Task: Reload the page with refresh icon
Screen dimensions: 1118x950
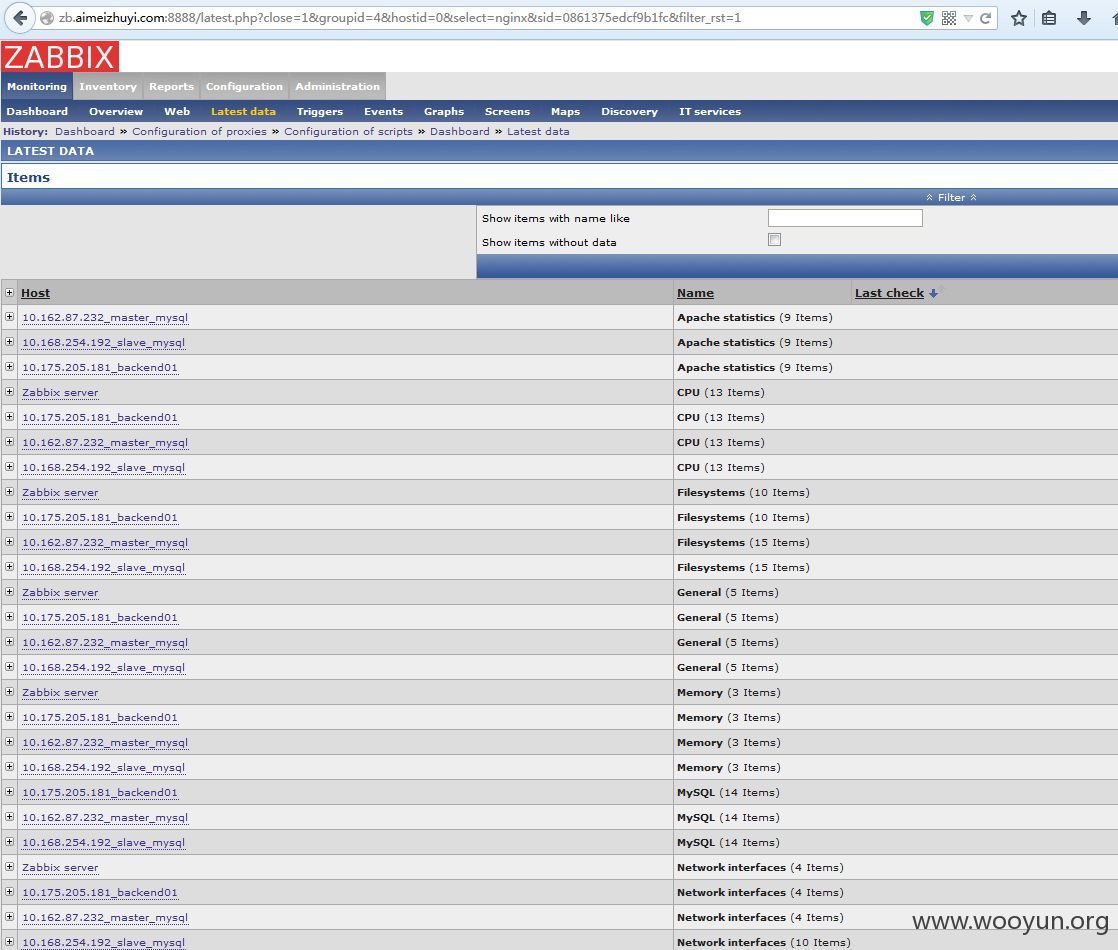Action: pos(985,18)
